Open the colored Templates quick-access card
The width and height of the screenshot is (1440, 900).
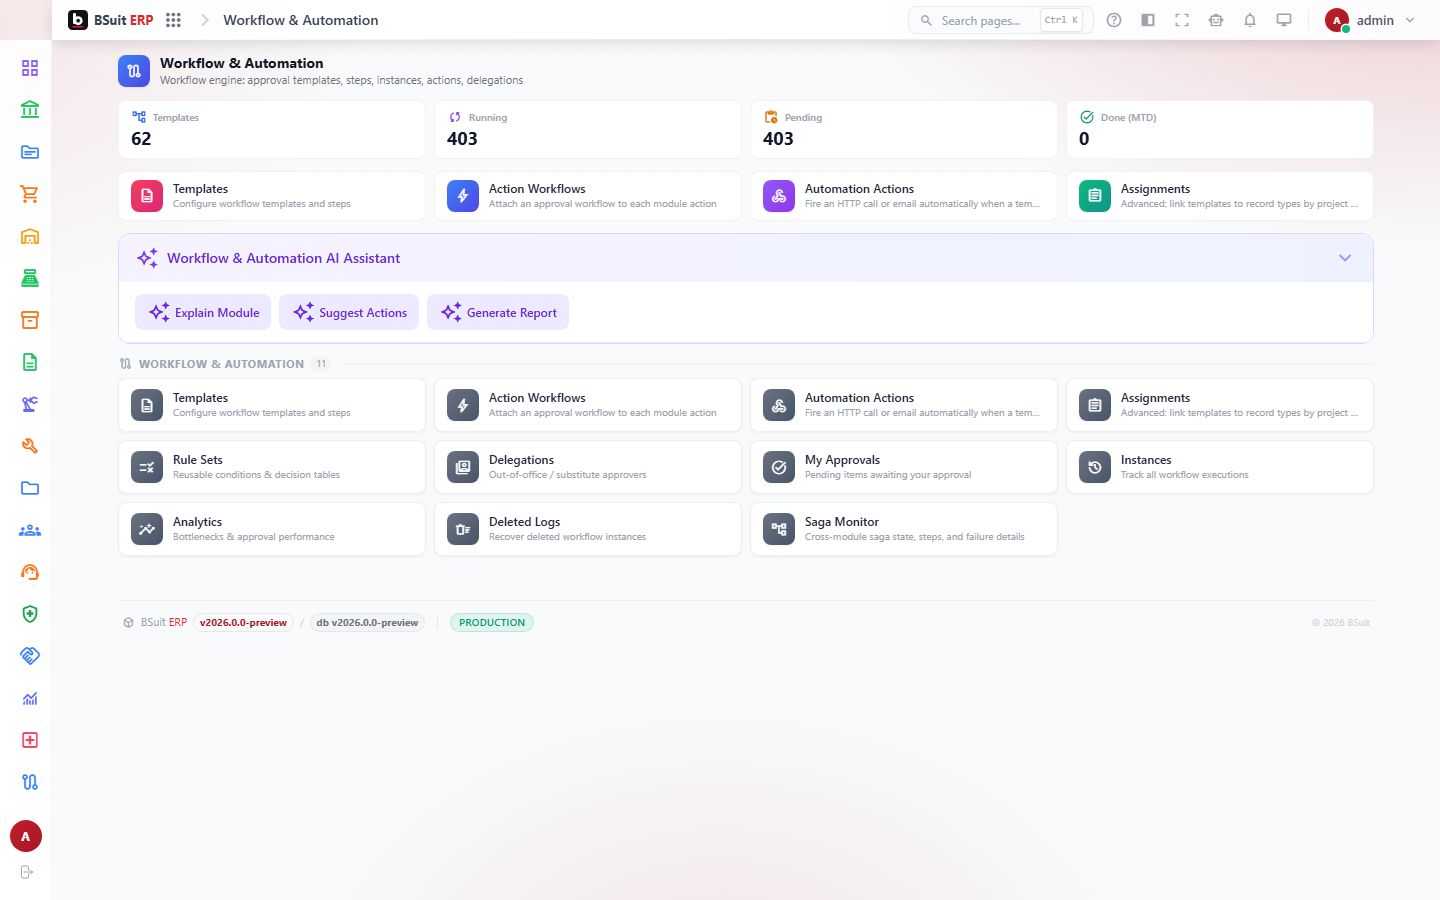click(x=272, y=196)
